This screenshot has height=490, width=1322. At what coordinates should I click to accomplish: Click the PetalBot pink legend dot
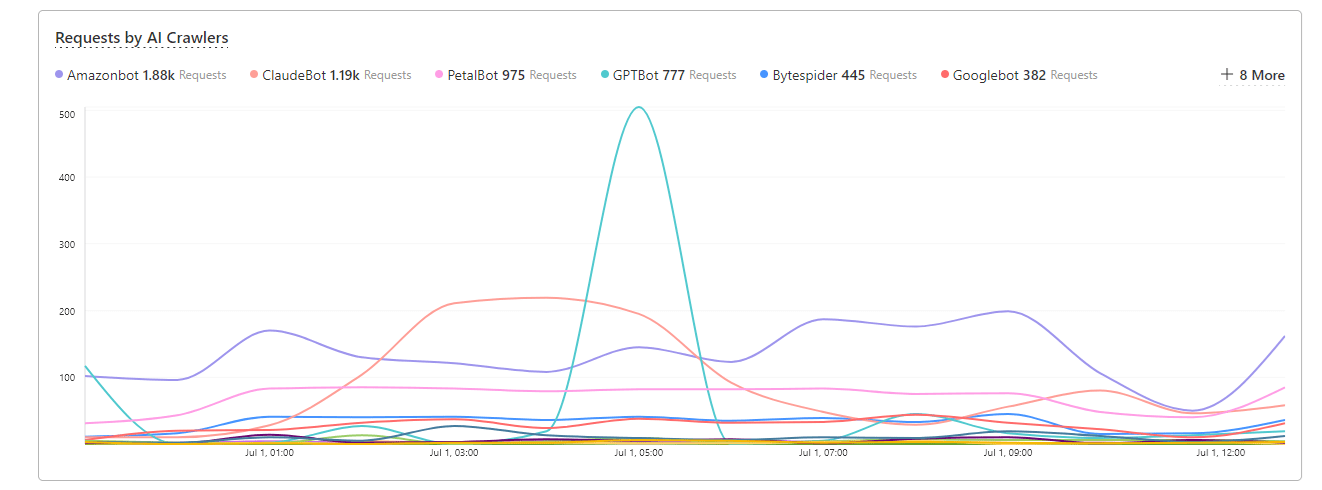pos(439,75)
